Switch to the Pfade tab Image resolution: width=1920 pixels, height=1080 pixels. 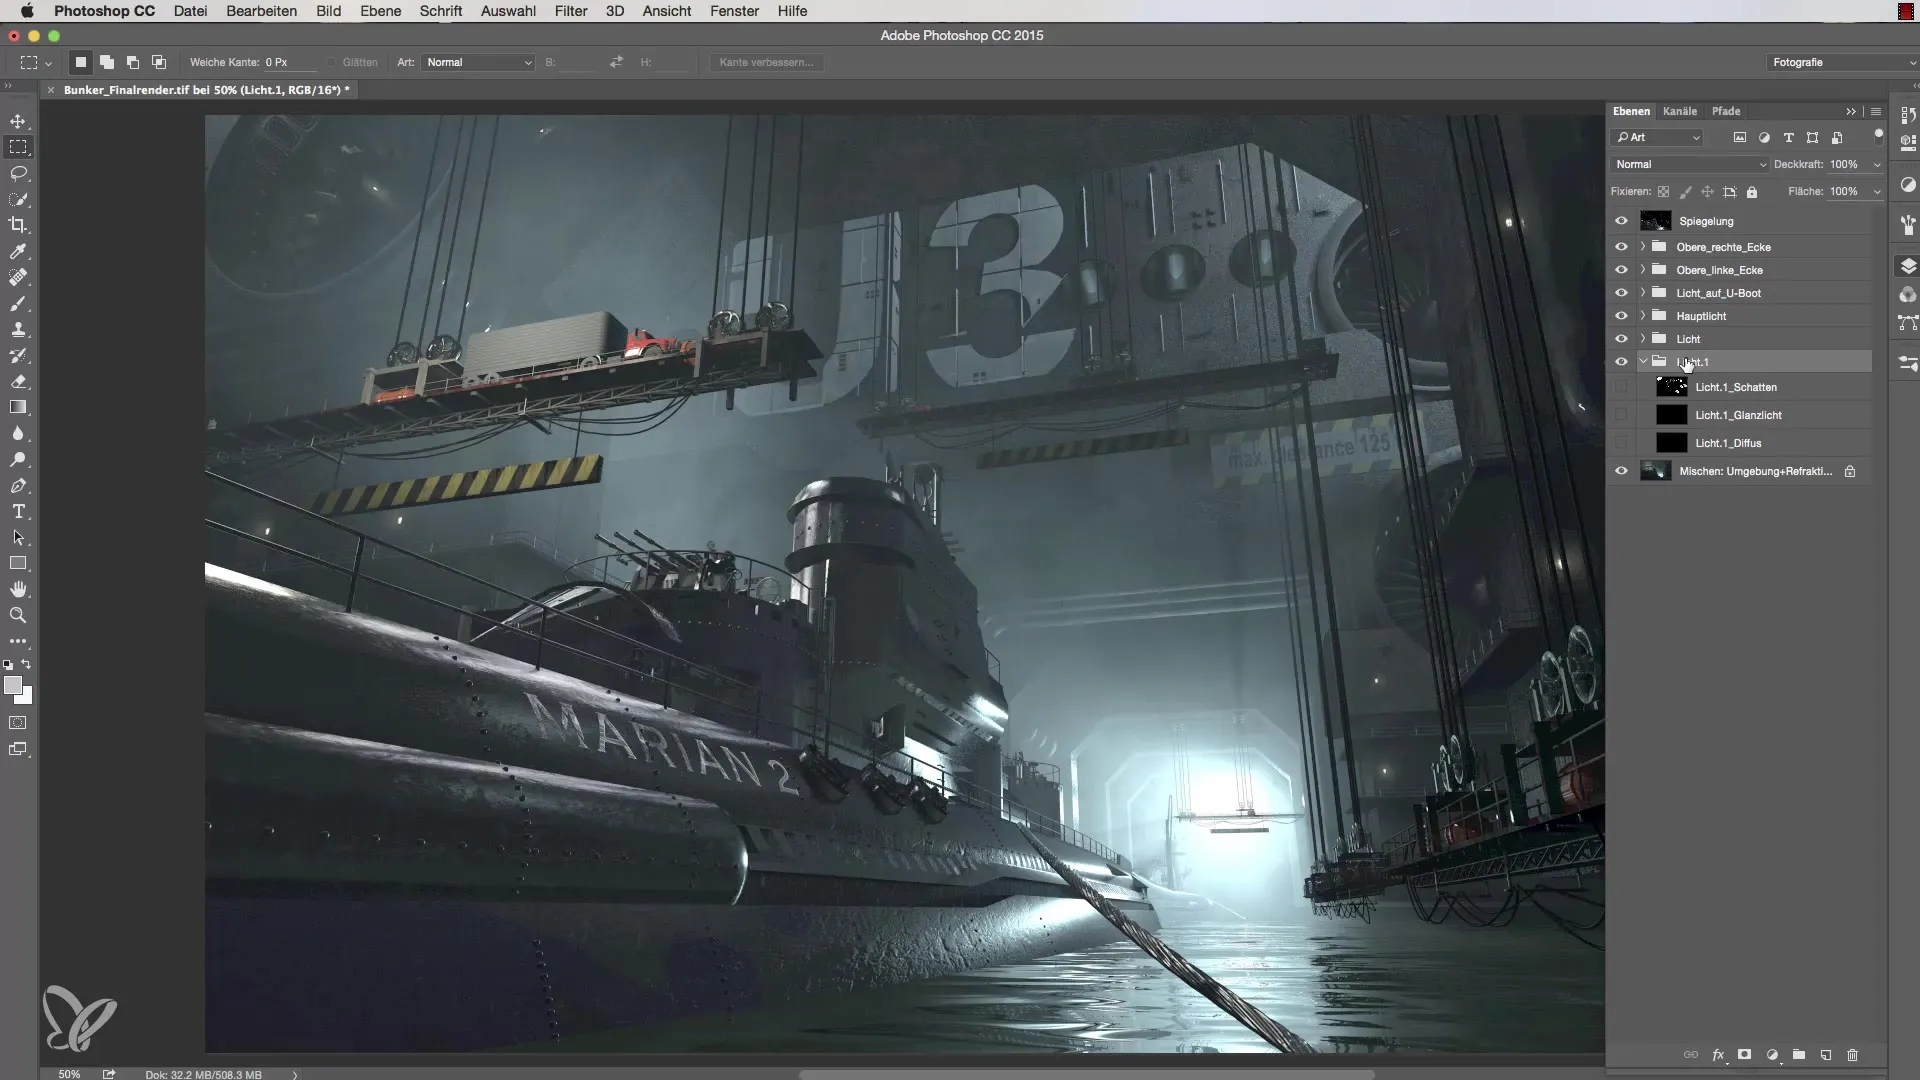(1726, 111)
